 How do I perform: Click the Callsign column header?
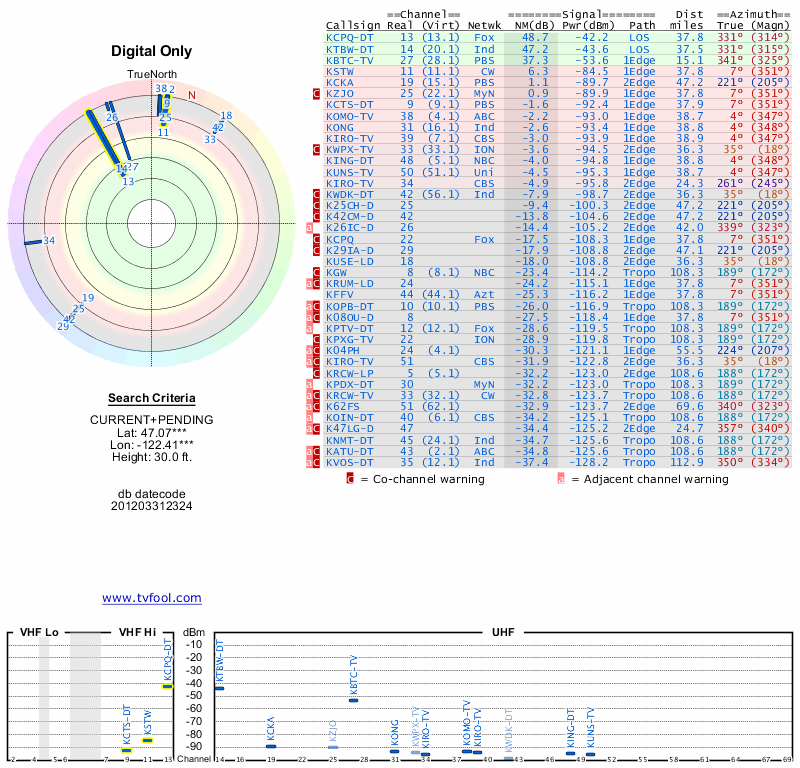(352, 25)
